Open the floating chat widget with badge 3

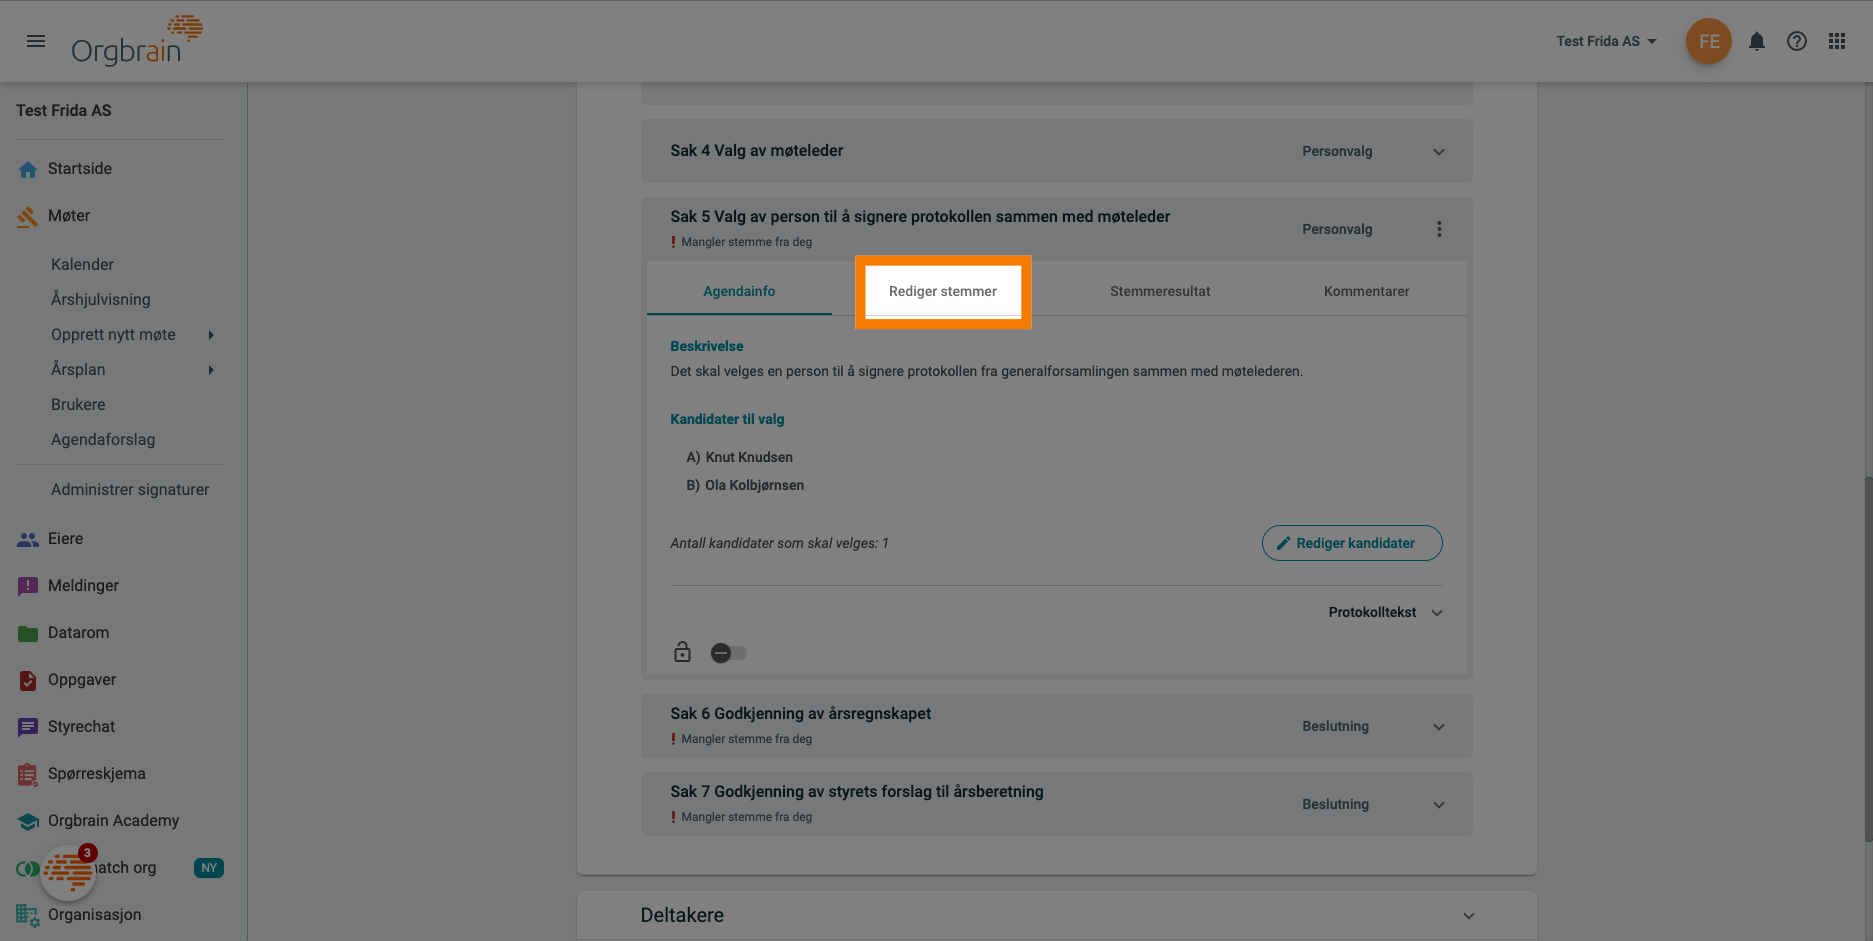[68, 872]
